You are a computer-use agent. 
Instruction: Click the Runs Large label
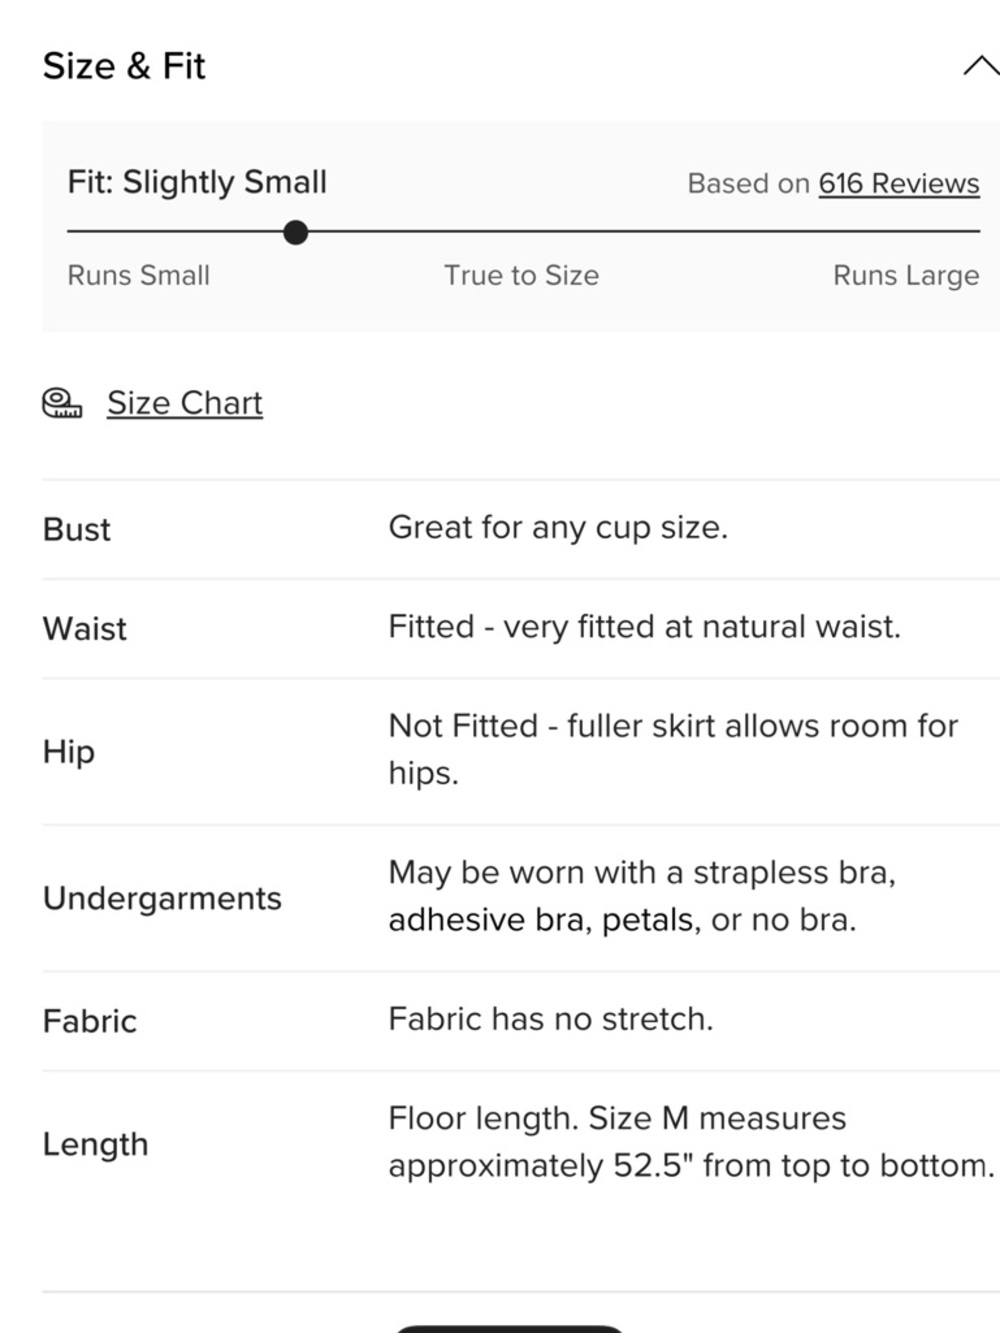[906, 275]
